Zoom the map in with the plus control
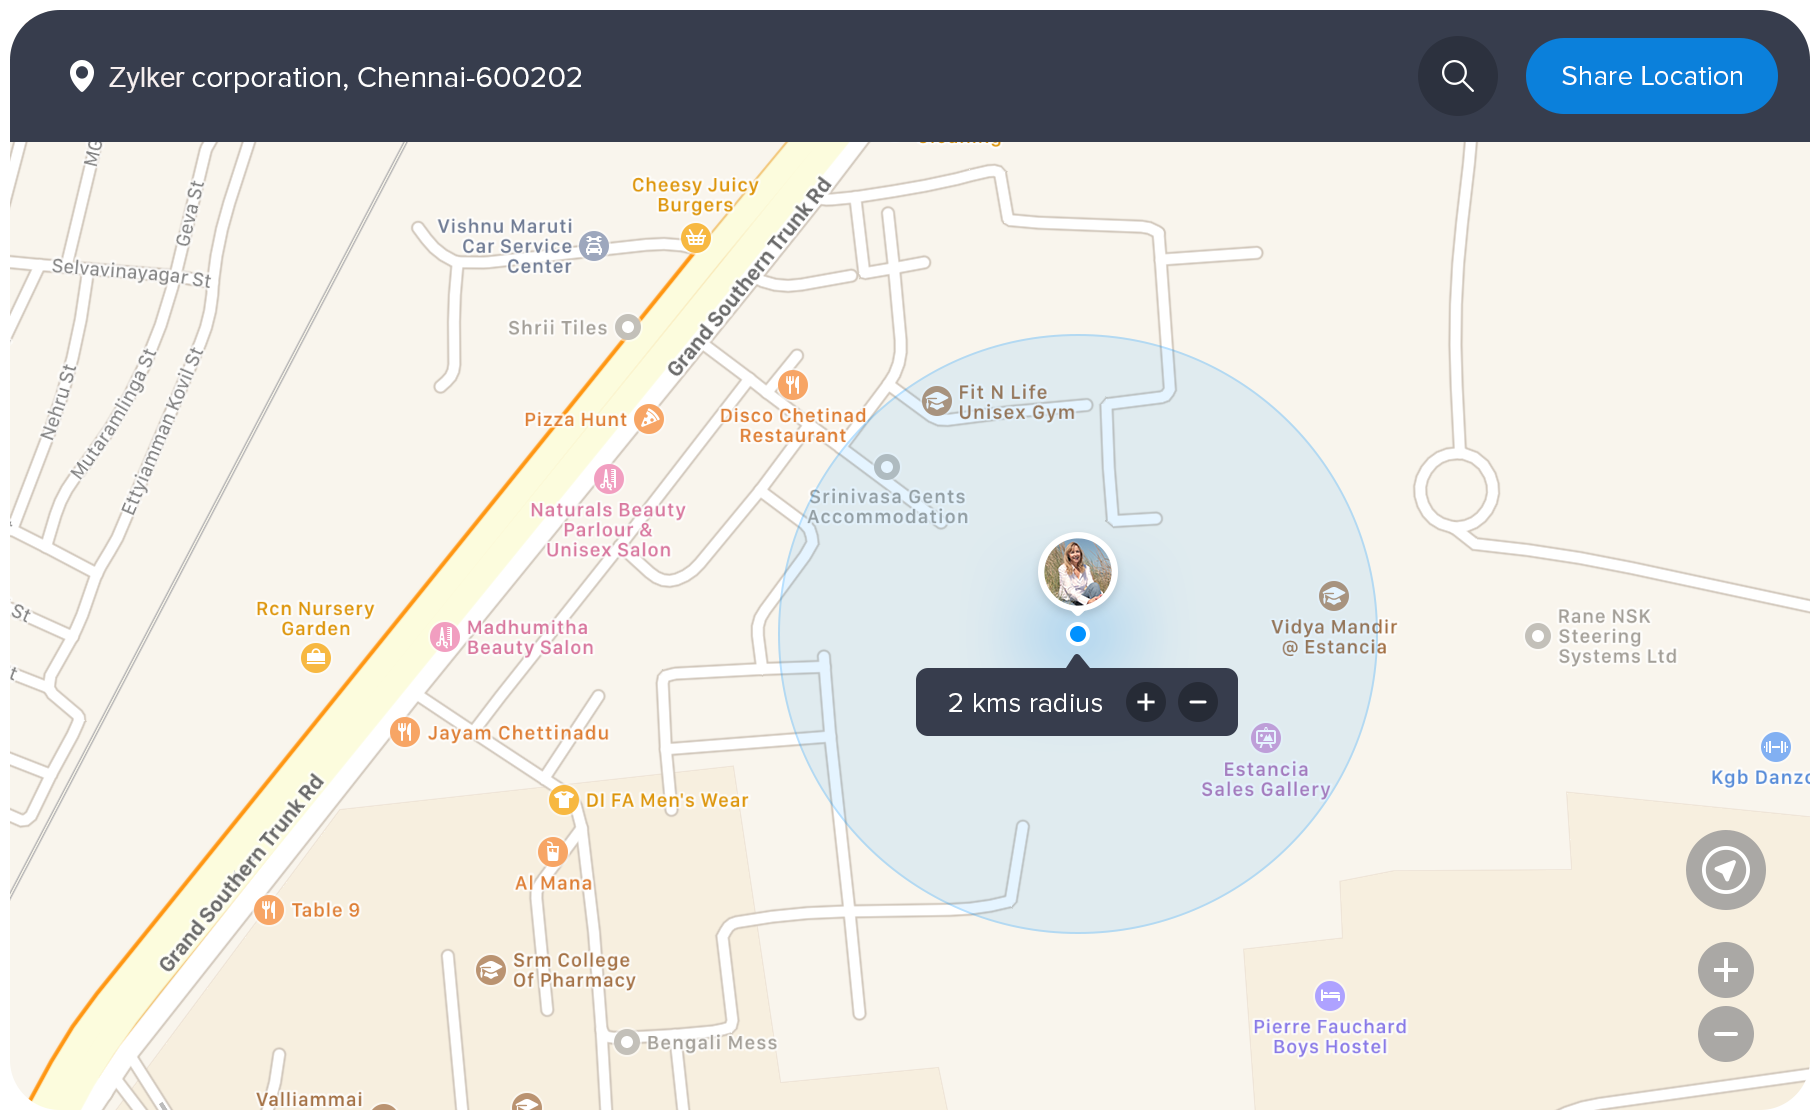The width and height of the screenshot is (1820, 1120). (x=1725, y=969)
